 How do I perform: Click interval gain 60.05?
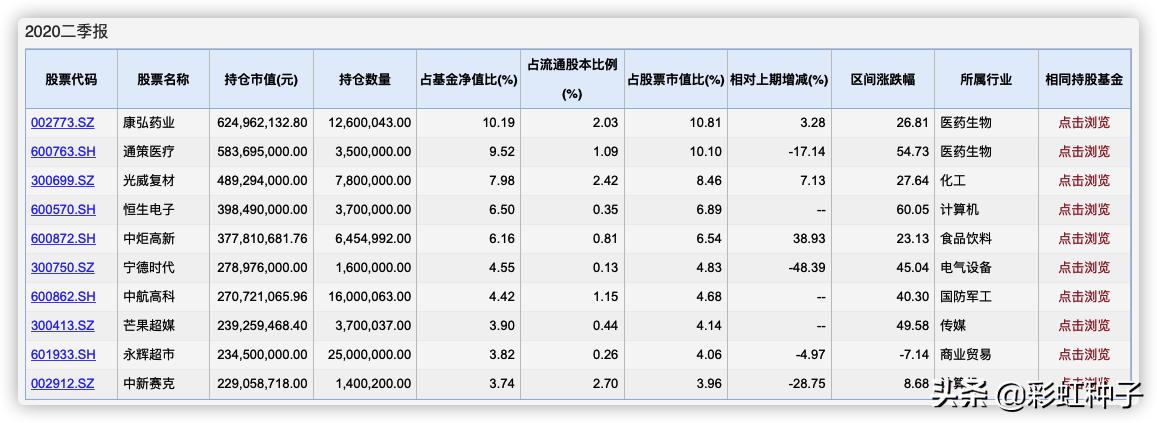[x=913, y=210]
